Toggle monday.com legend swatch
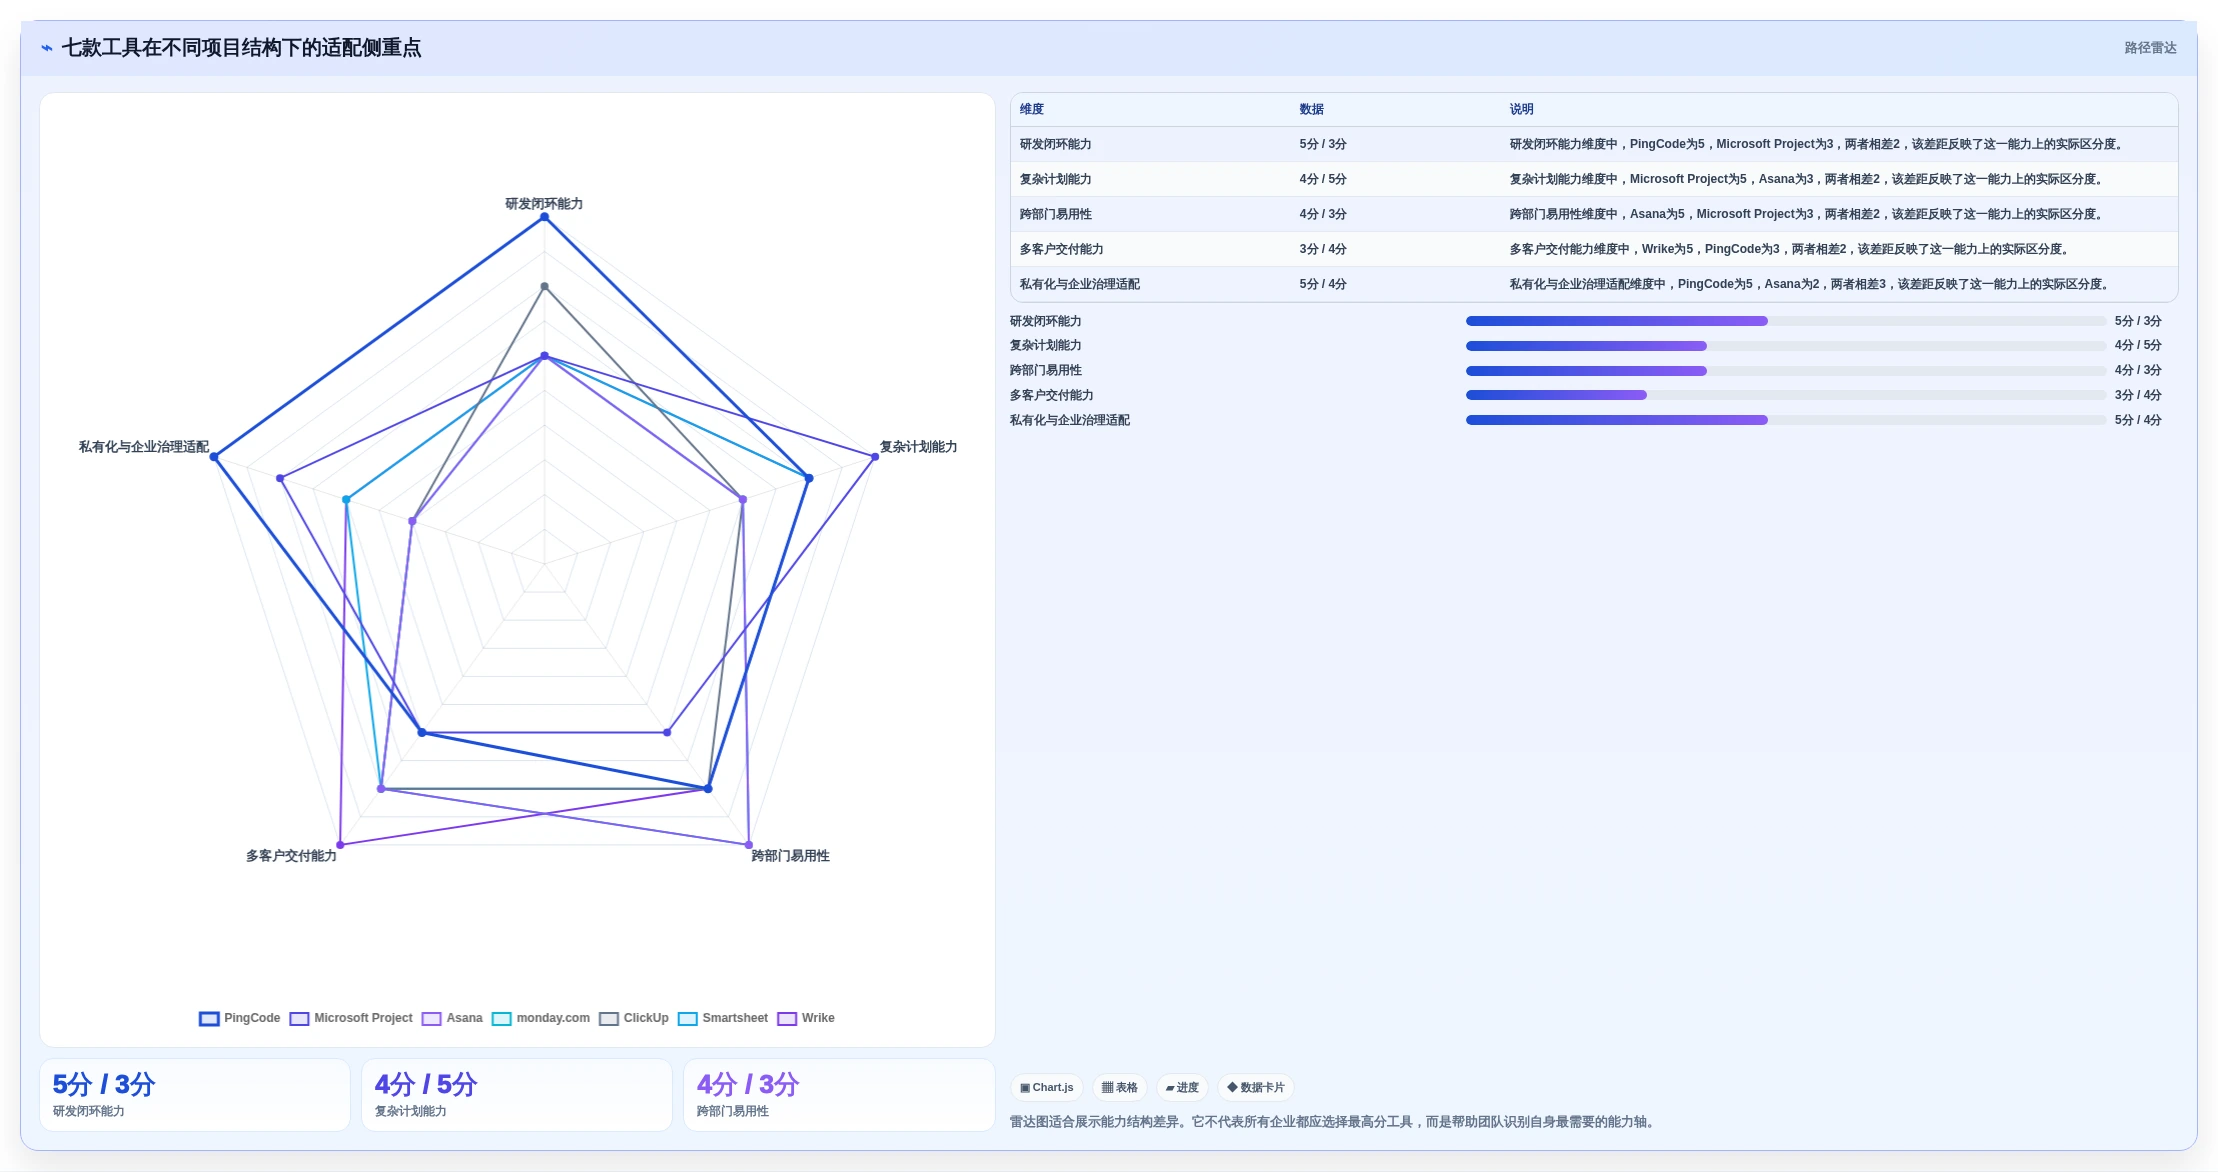The width and height of the screenshot is (2218, 1172). pyautogui.click(x=501, y=1019)
